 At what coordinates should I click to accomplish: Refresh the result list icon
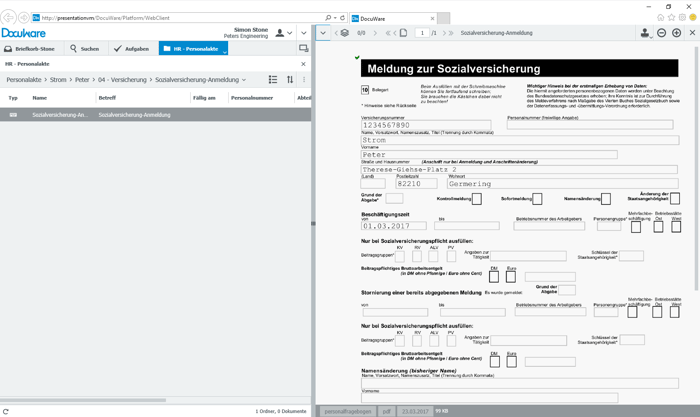tap(5, 411)
